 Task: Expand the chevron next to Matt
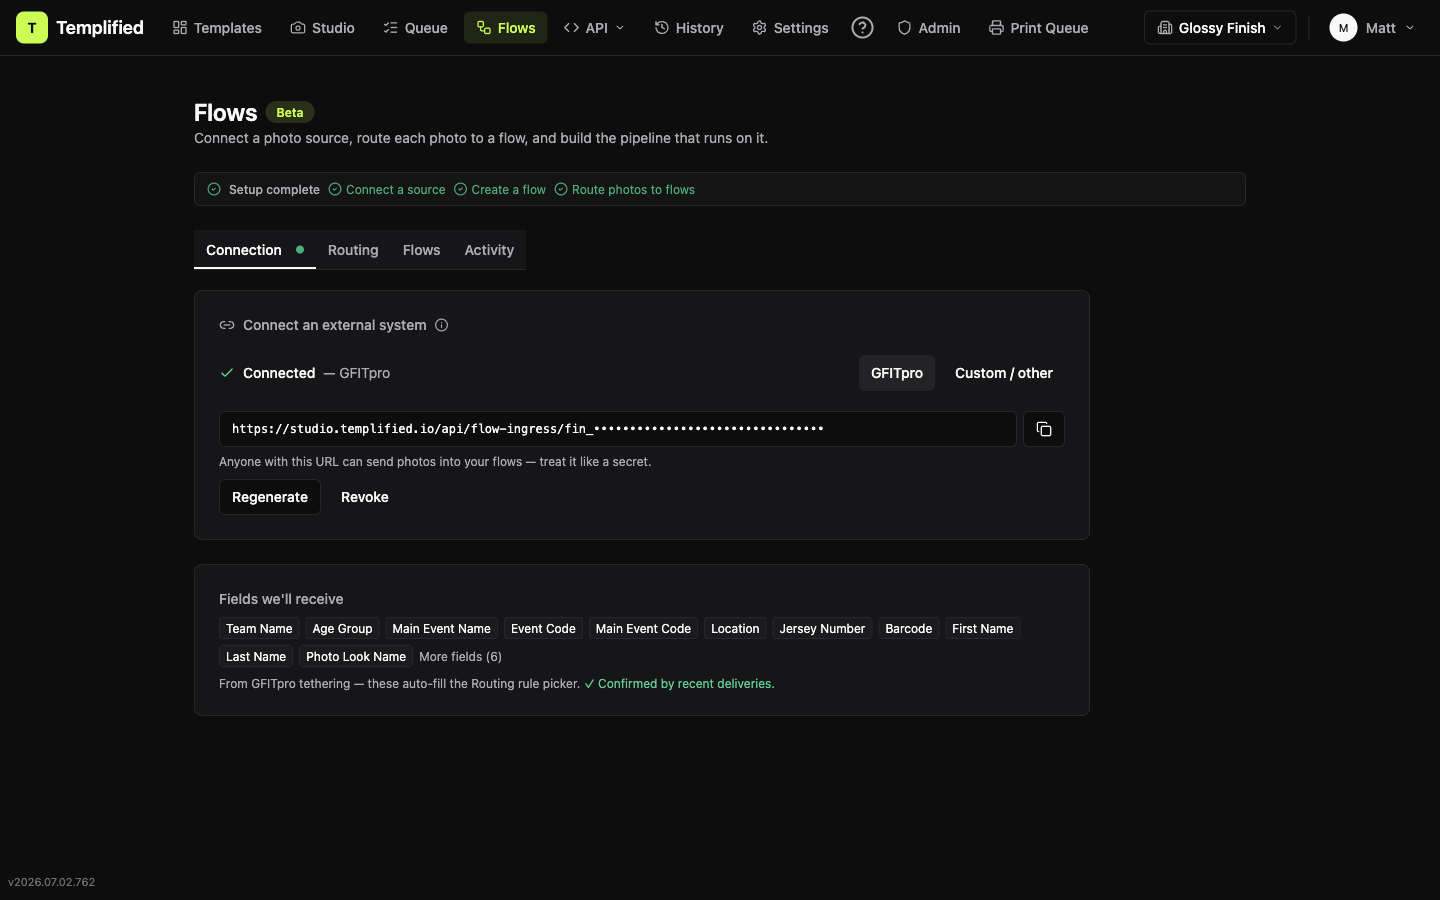click(1410, 28)
